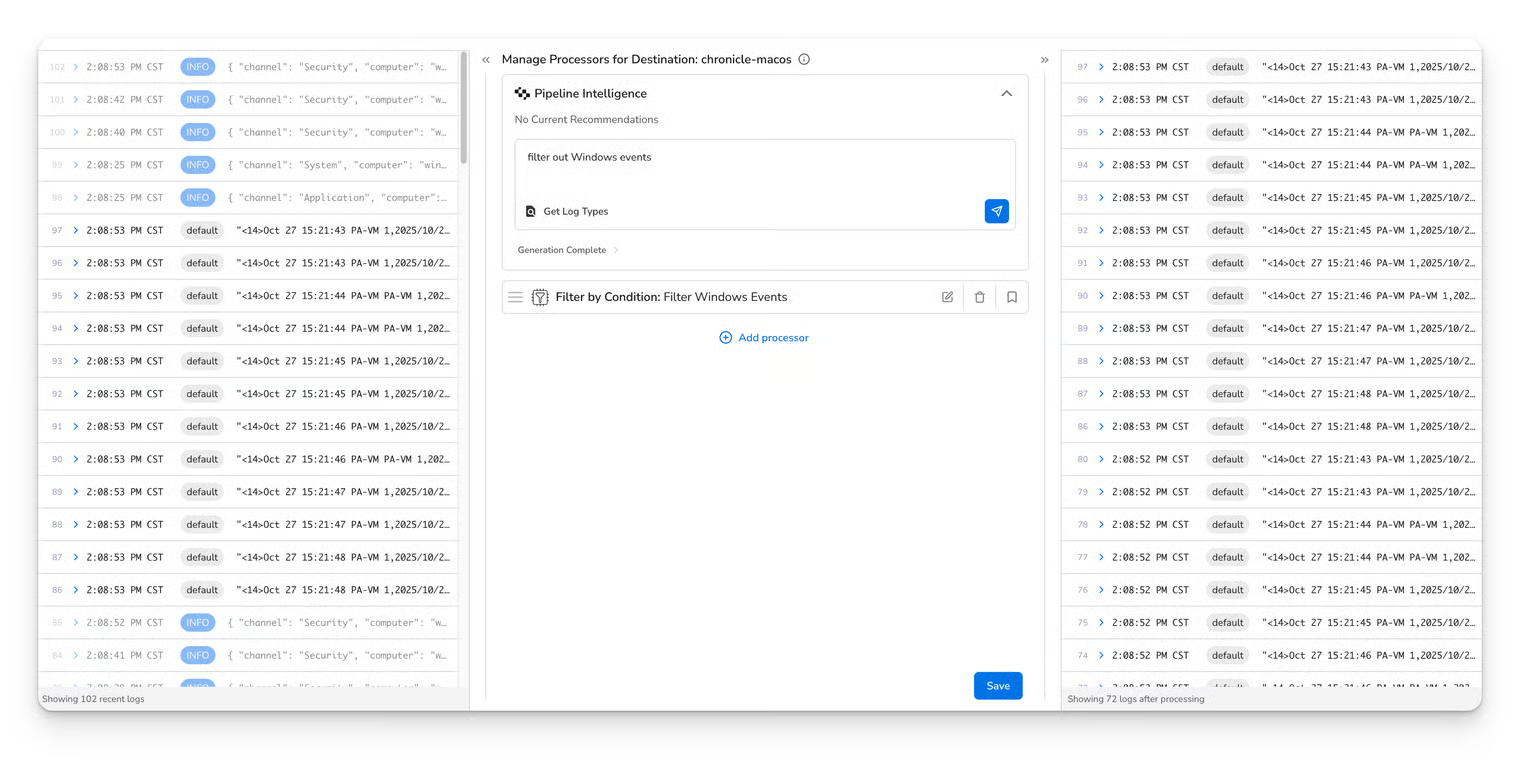Viewport: 1520px width, 767px height.
Task: Edit the Filter Windows Events processor
Action: point(947,297)
